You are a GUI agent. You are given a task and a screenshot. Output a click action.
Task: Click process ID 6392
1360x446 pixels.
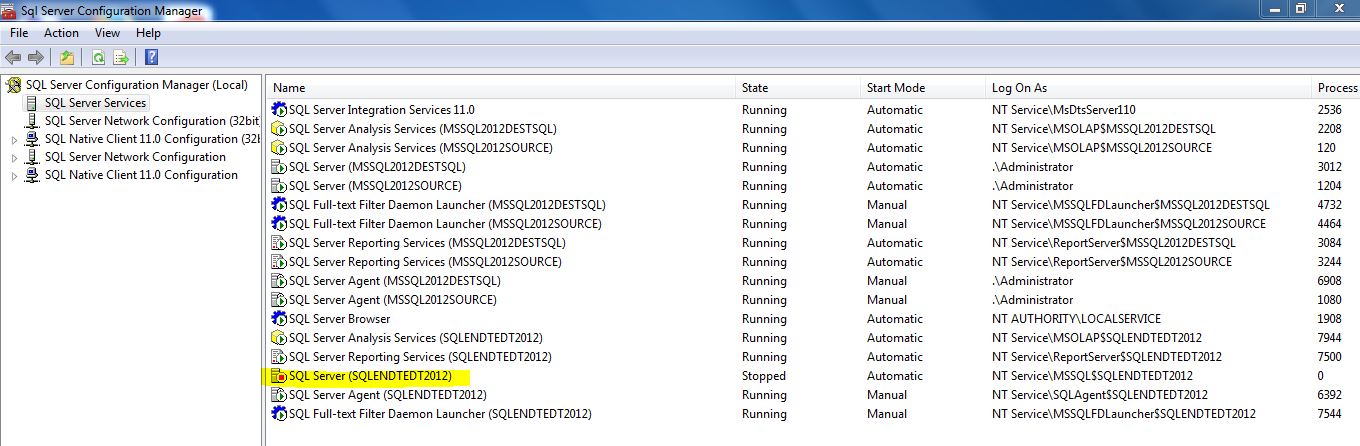(x=1329, y=395)
